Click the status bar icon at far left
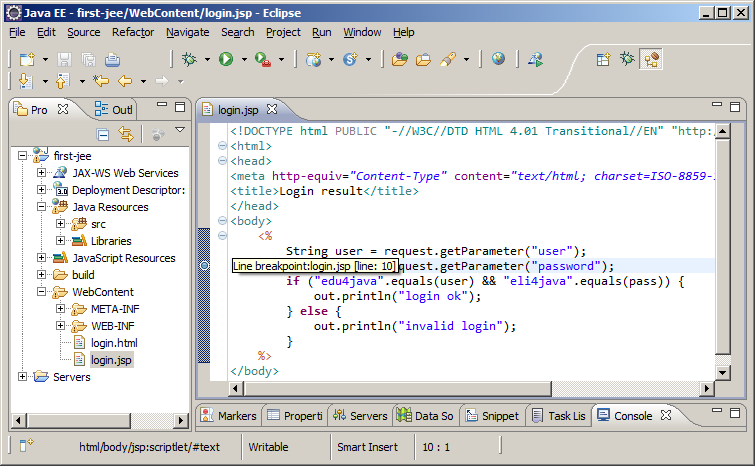Screen dimensions: 755x466 pos(26,445)
